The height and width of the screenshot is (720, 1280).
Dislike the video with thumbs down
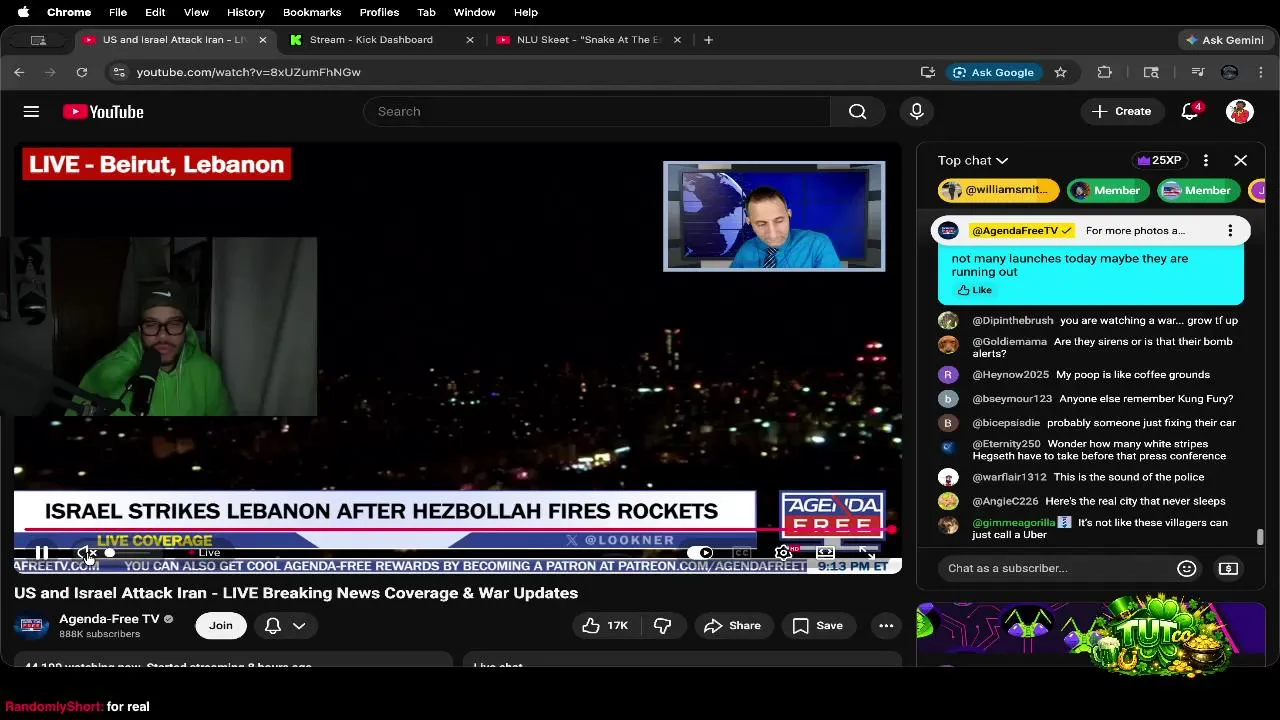(x=662, y=626)
